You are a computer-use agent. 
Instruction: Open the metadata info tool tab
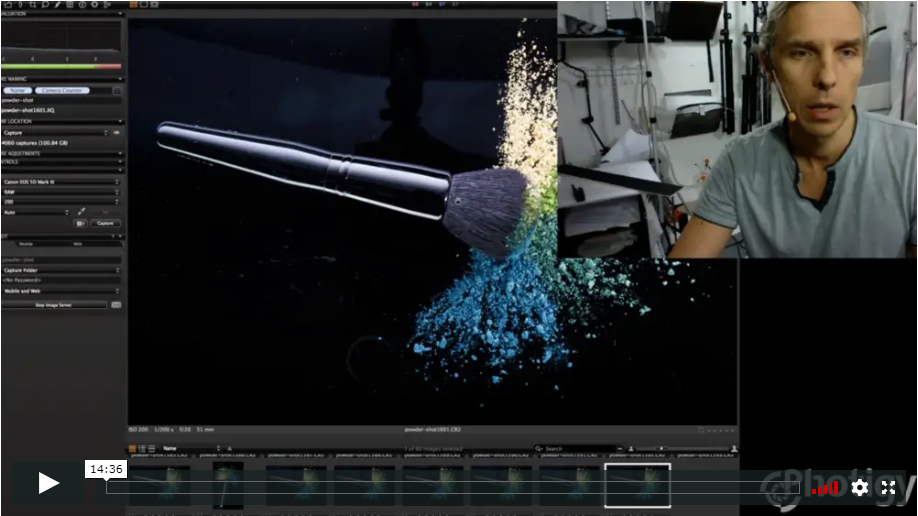point(82,5)
